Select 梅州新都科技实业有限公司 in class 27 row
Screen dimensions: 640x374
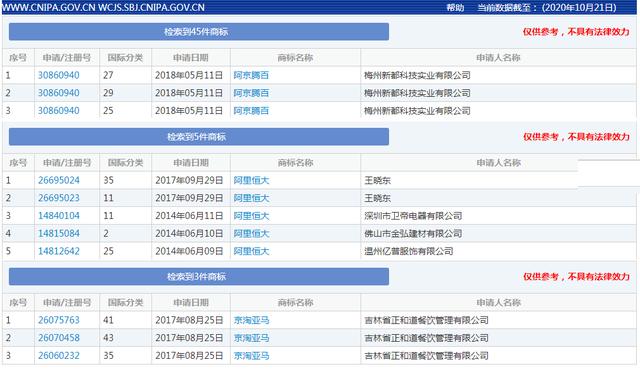(x=417, y=76)
